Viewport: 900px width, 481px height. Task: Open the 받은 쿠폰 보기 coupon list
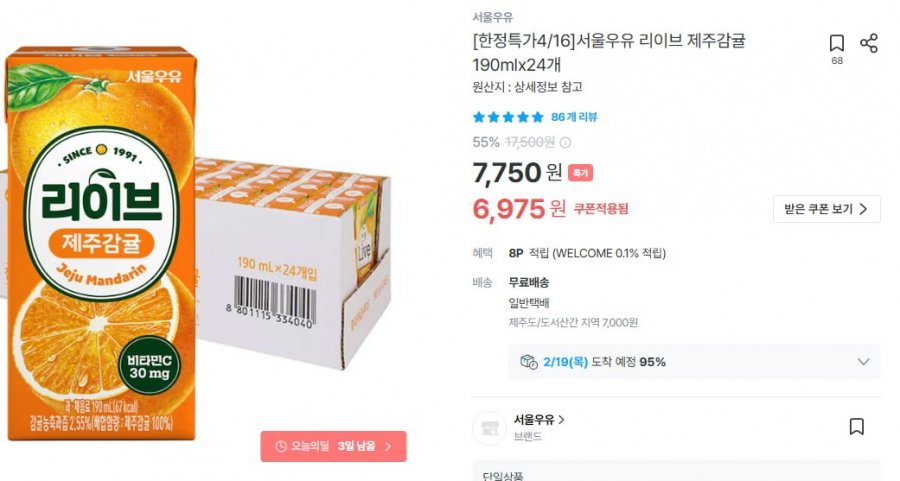coord(826,209)
